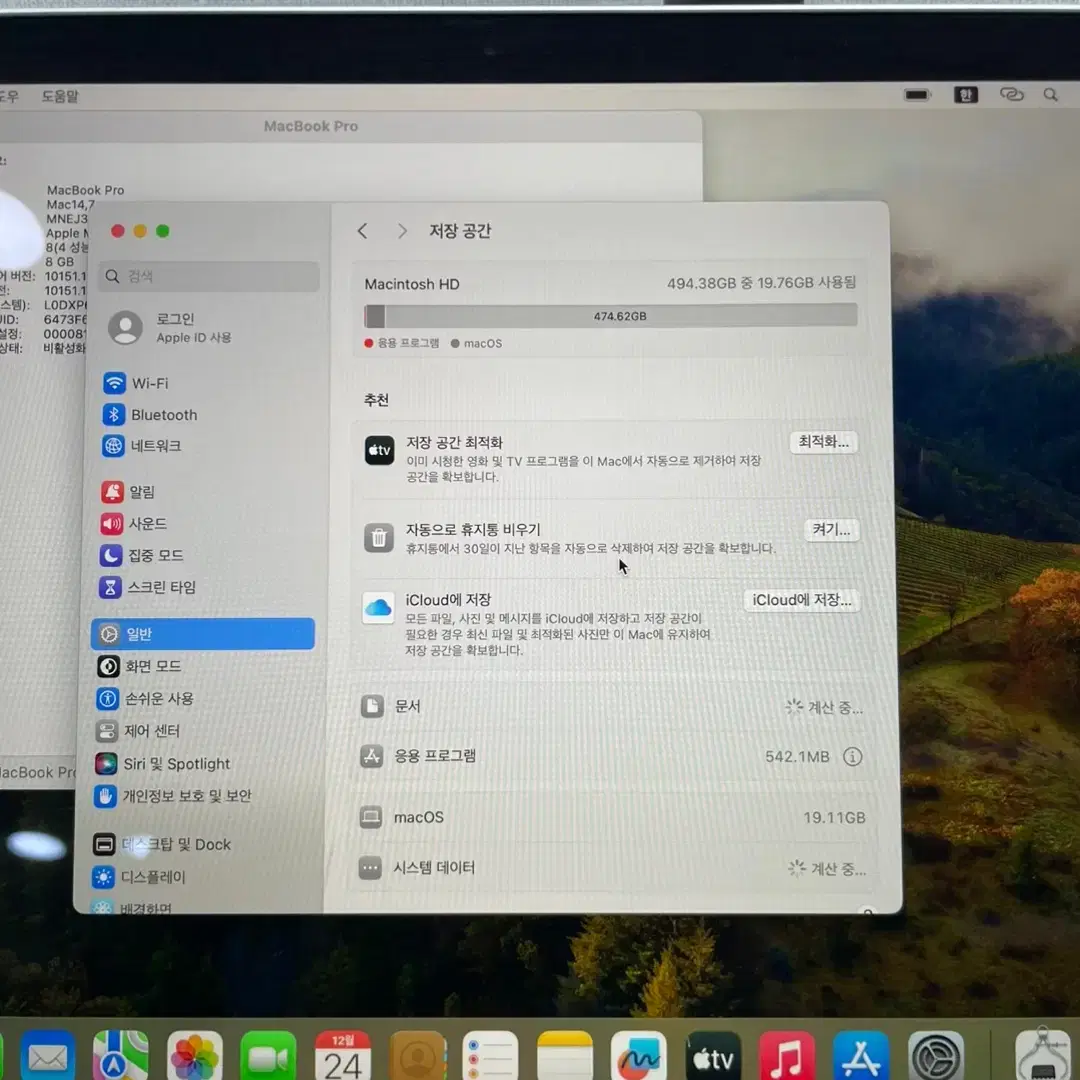The image size is (1080, 1080).
Task: Launch Photos from the Dock
Action: coord(195,1057)
